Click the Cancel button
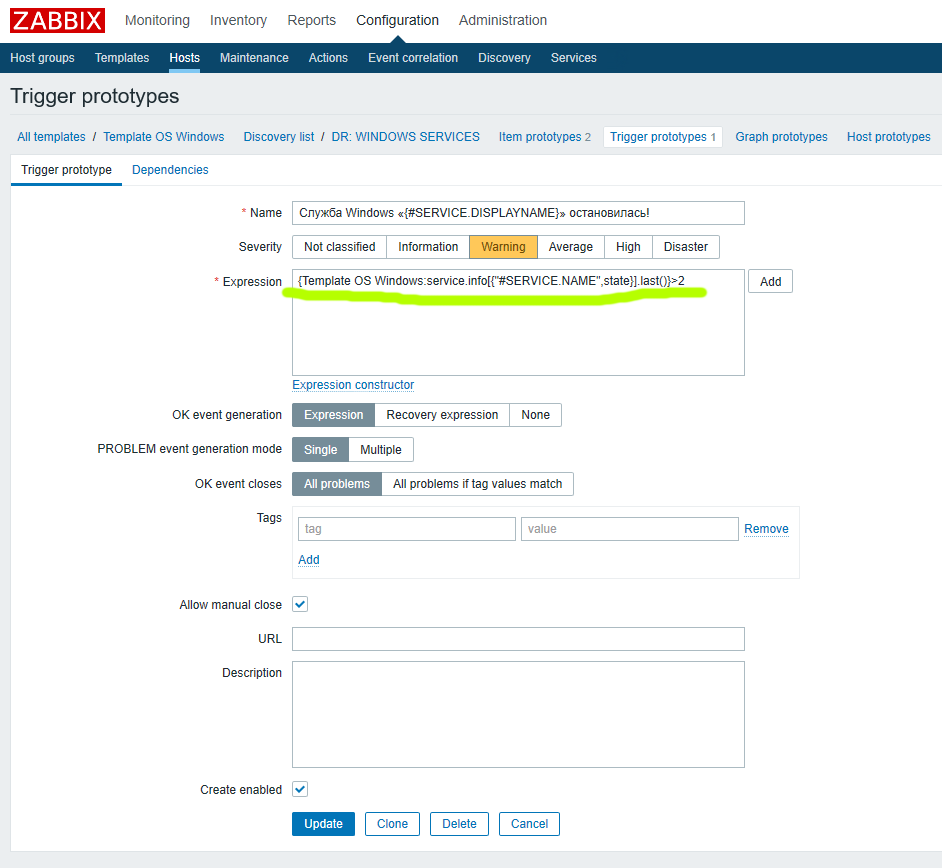The height and width of the screenshot is (868, 942). pyautogui.click(x=529, y=824)
